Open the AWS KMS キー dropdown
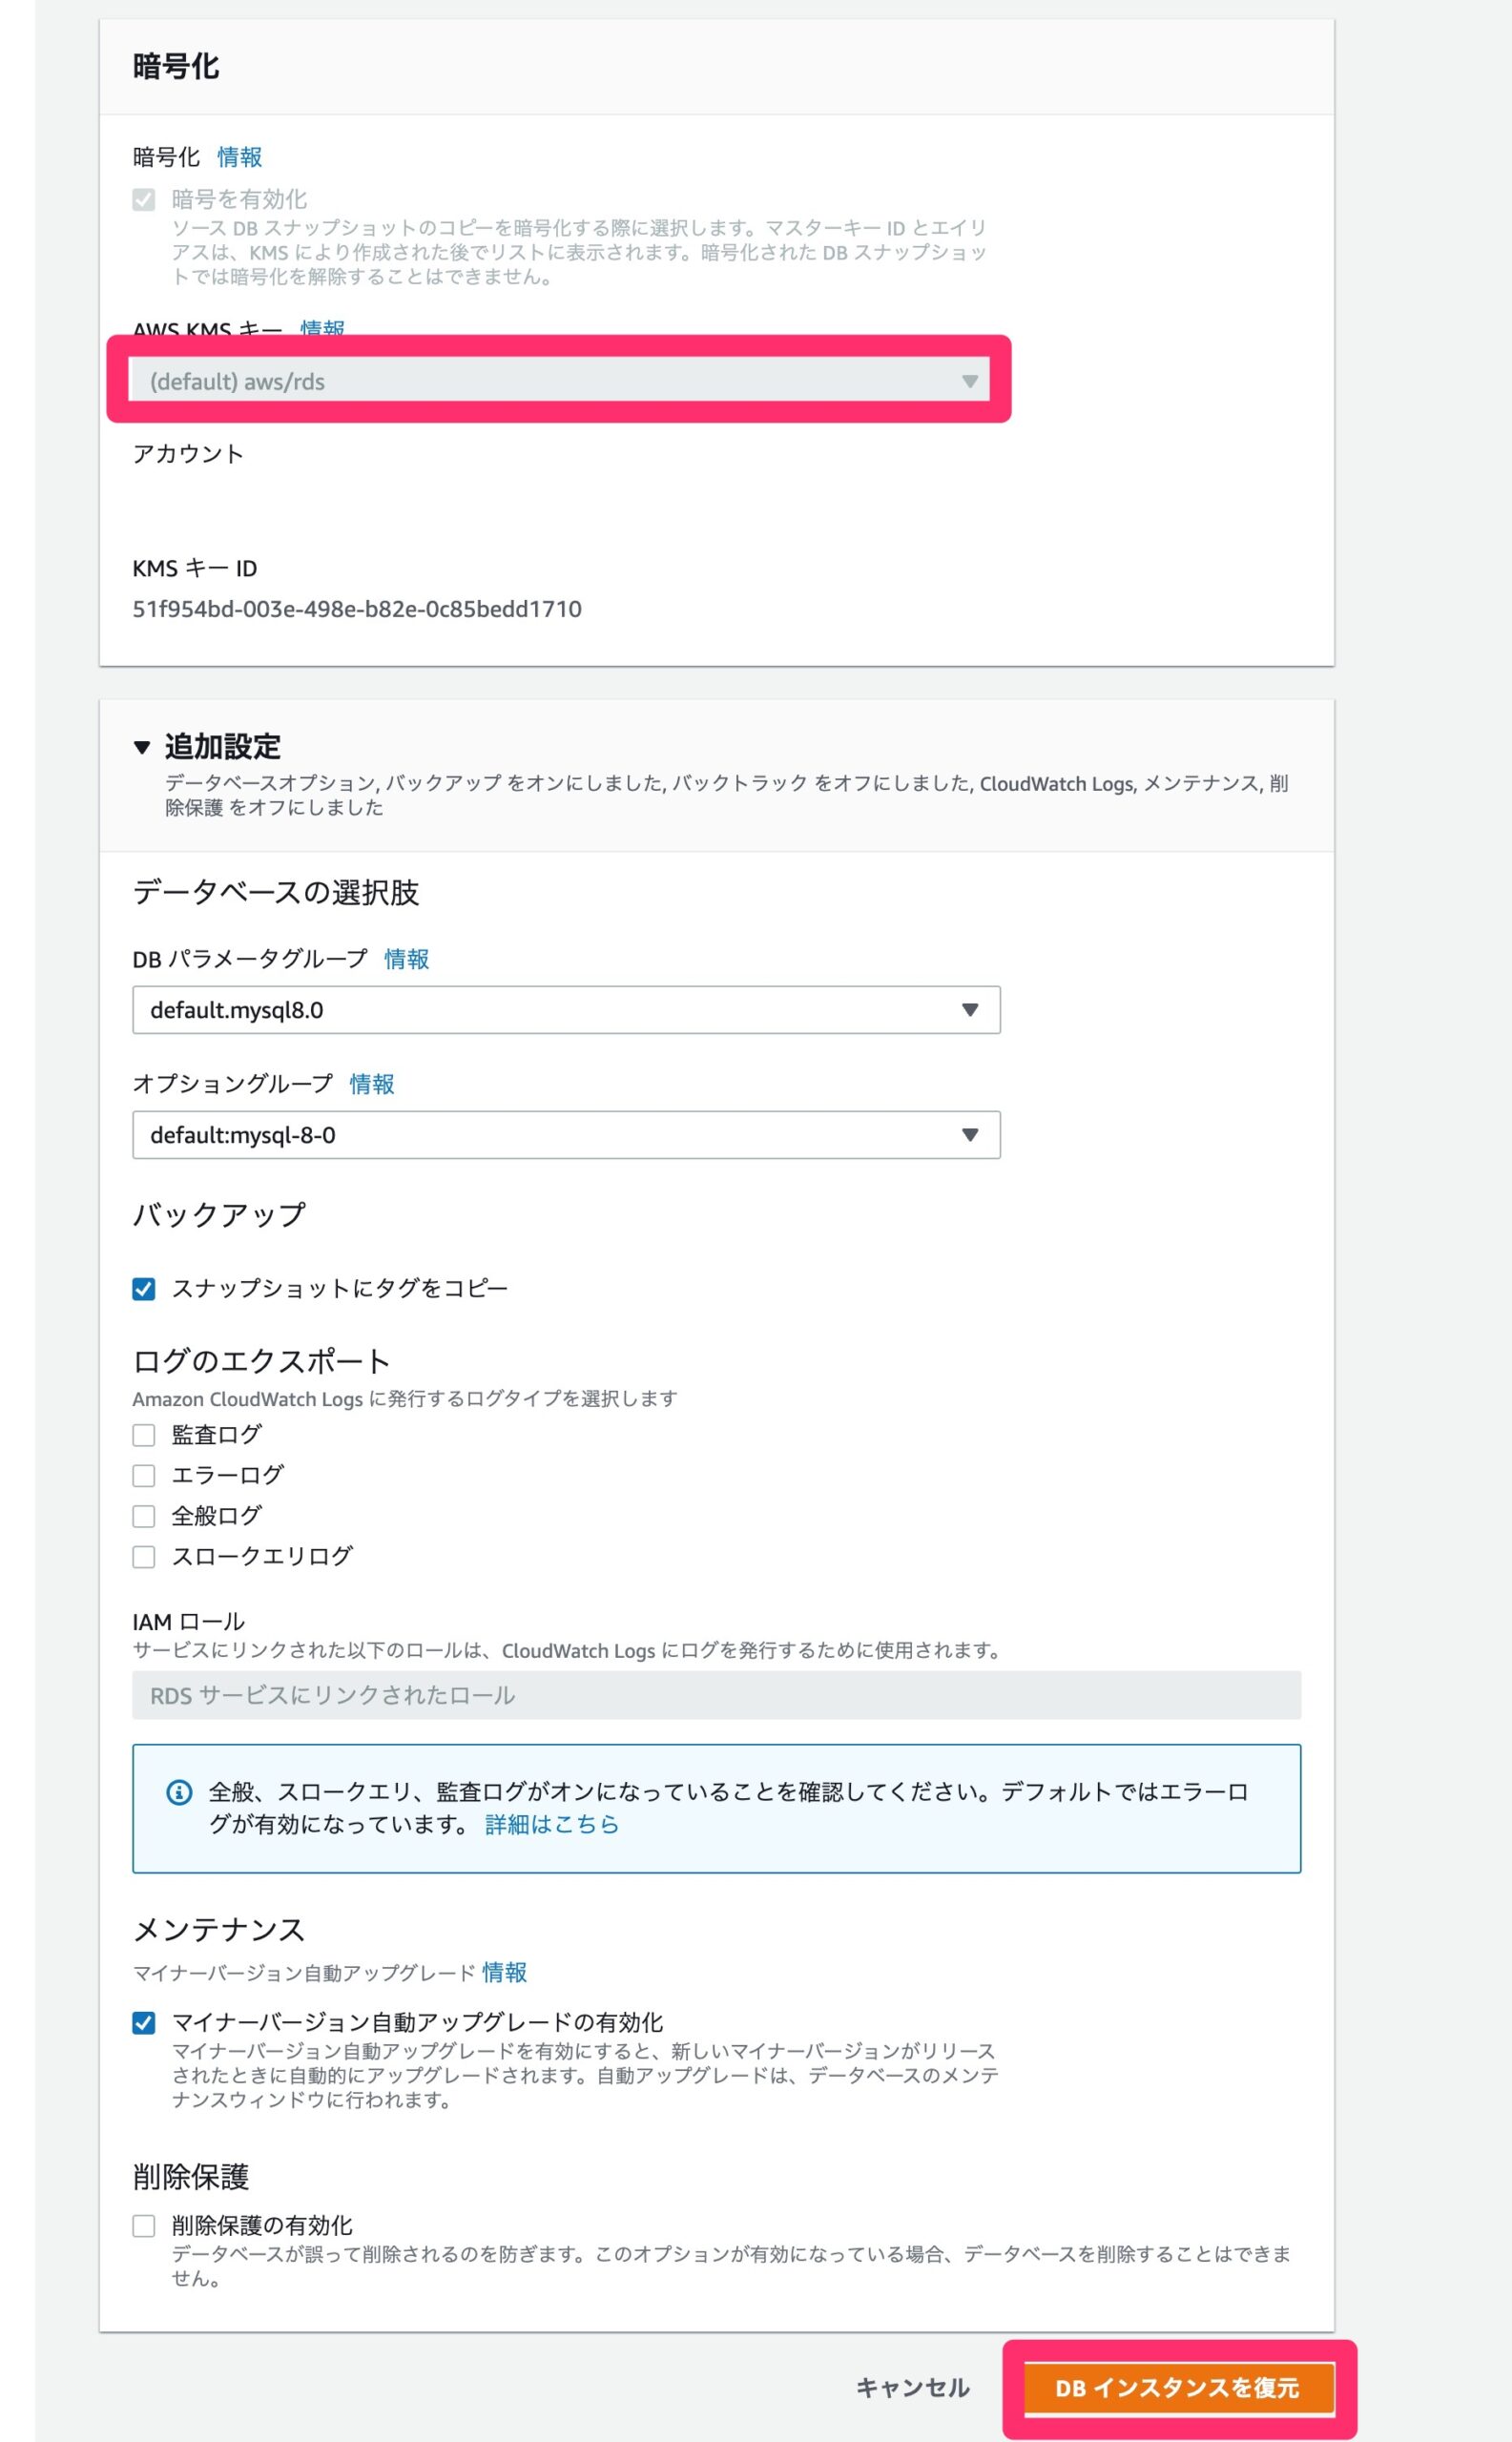1512x2442 pixels. click(x=560, y=381)
